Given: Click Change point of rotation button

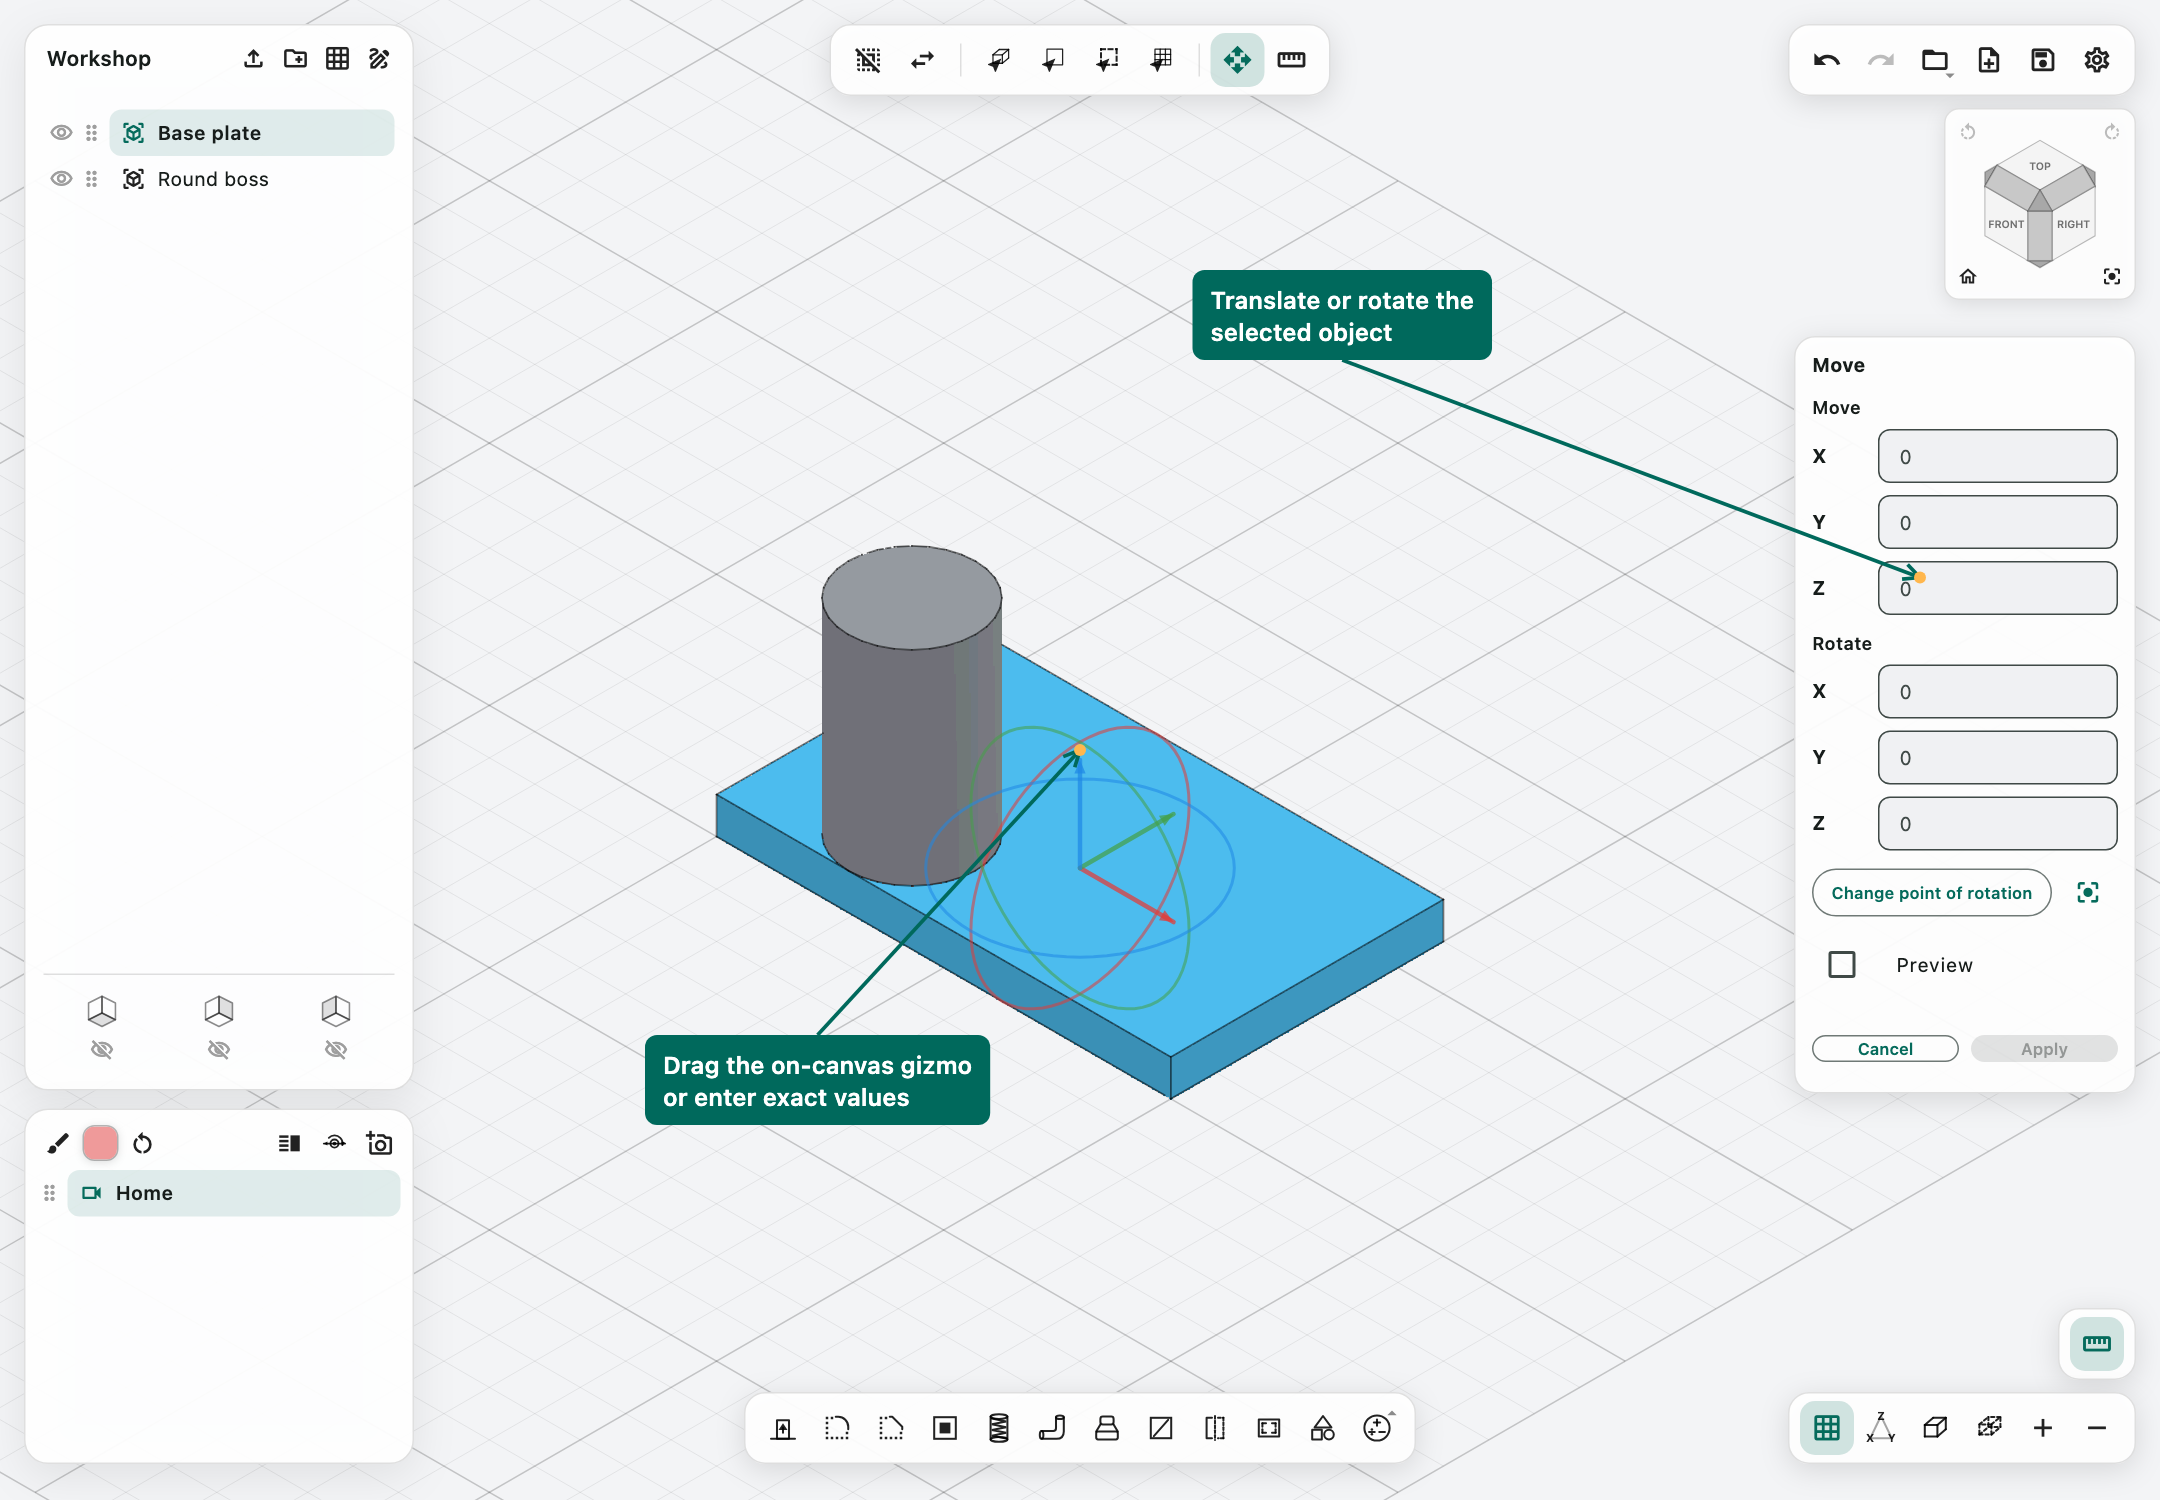Looking at the screenshot, I should point(1931,893).
